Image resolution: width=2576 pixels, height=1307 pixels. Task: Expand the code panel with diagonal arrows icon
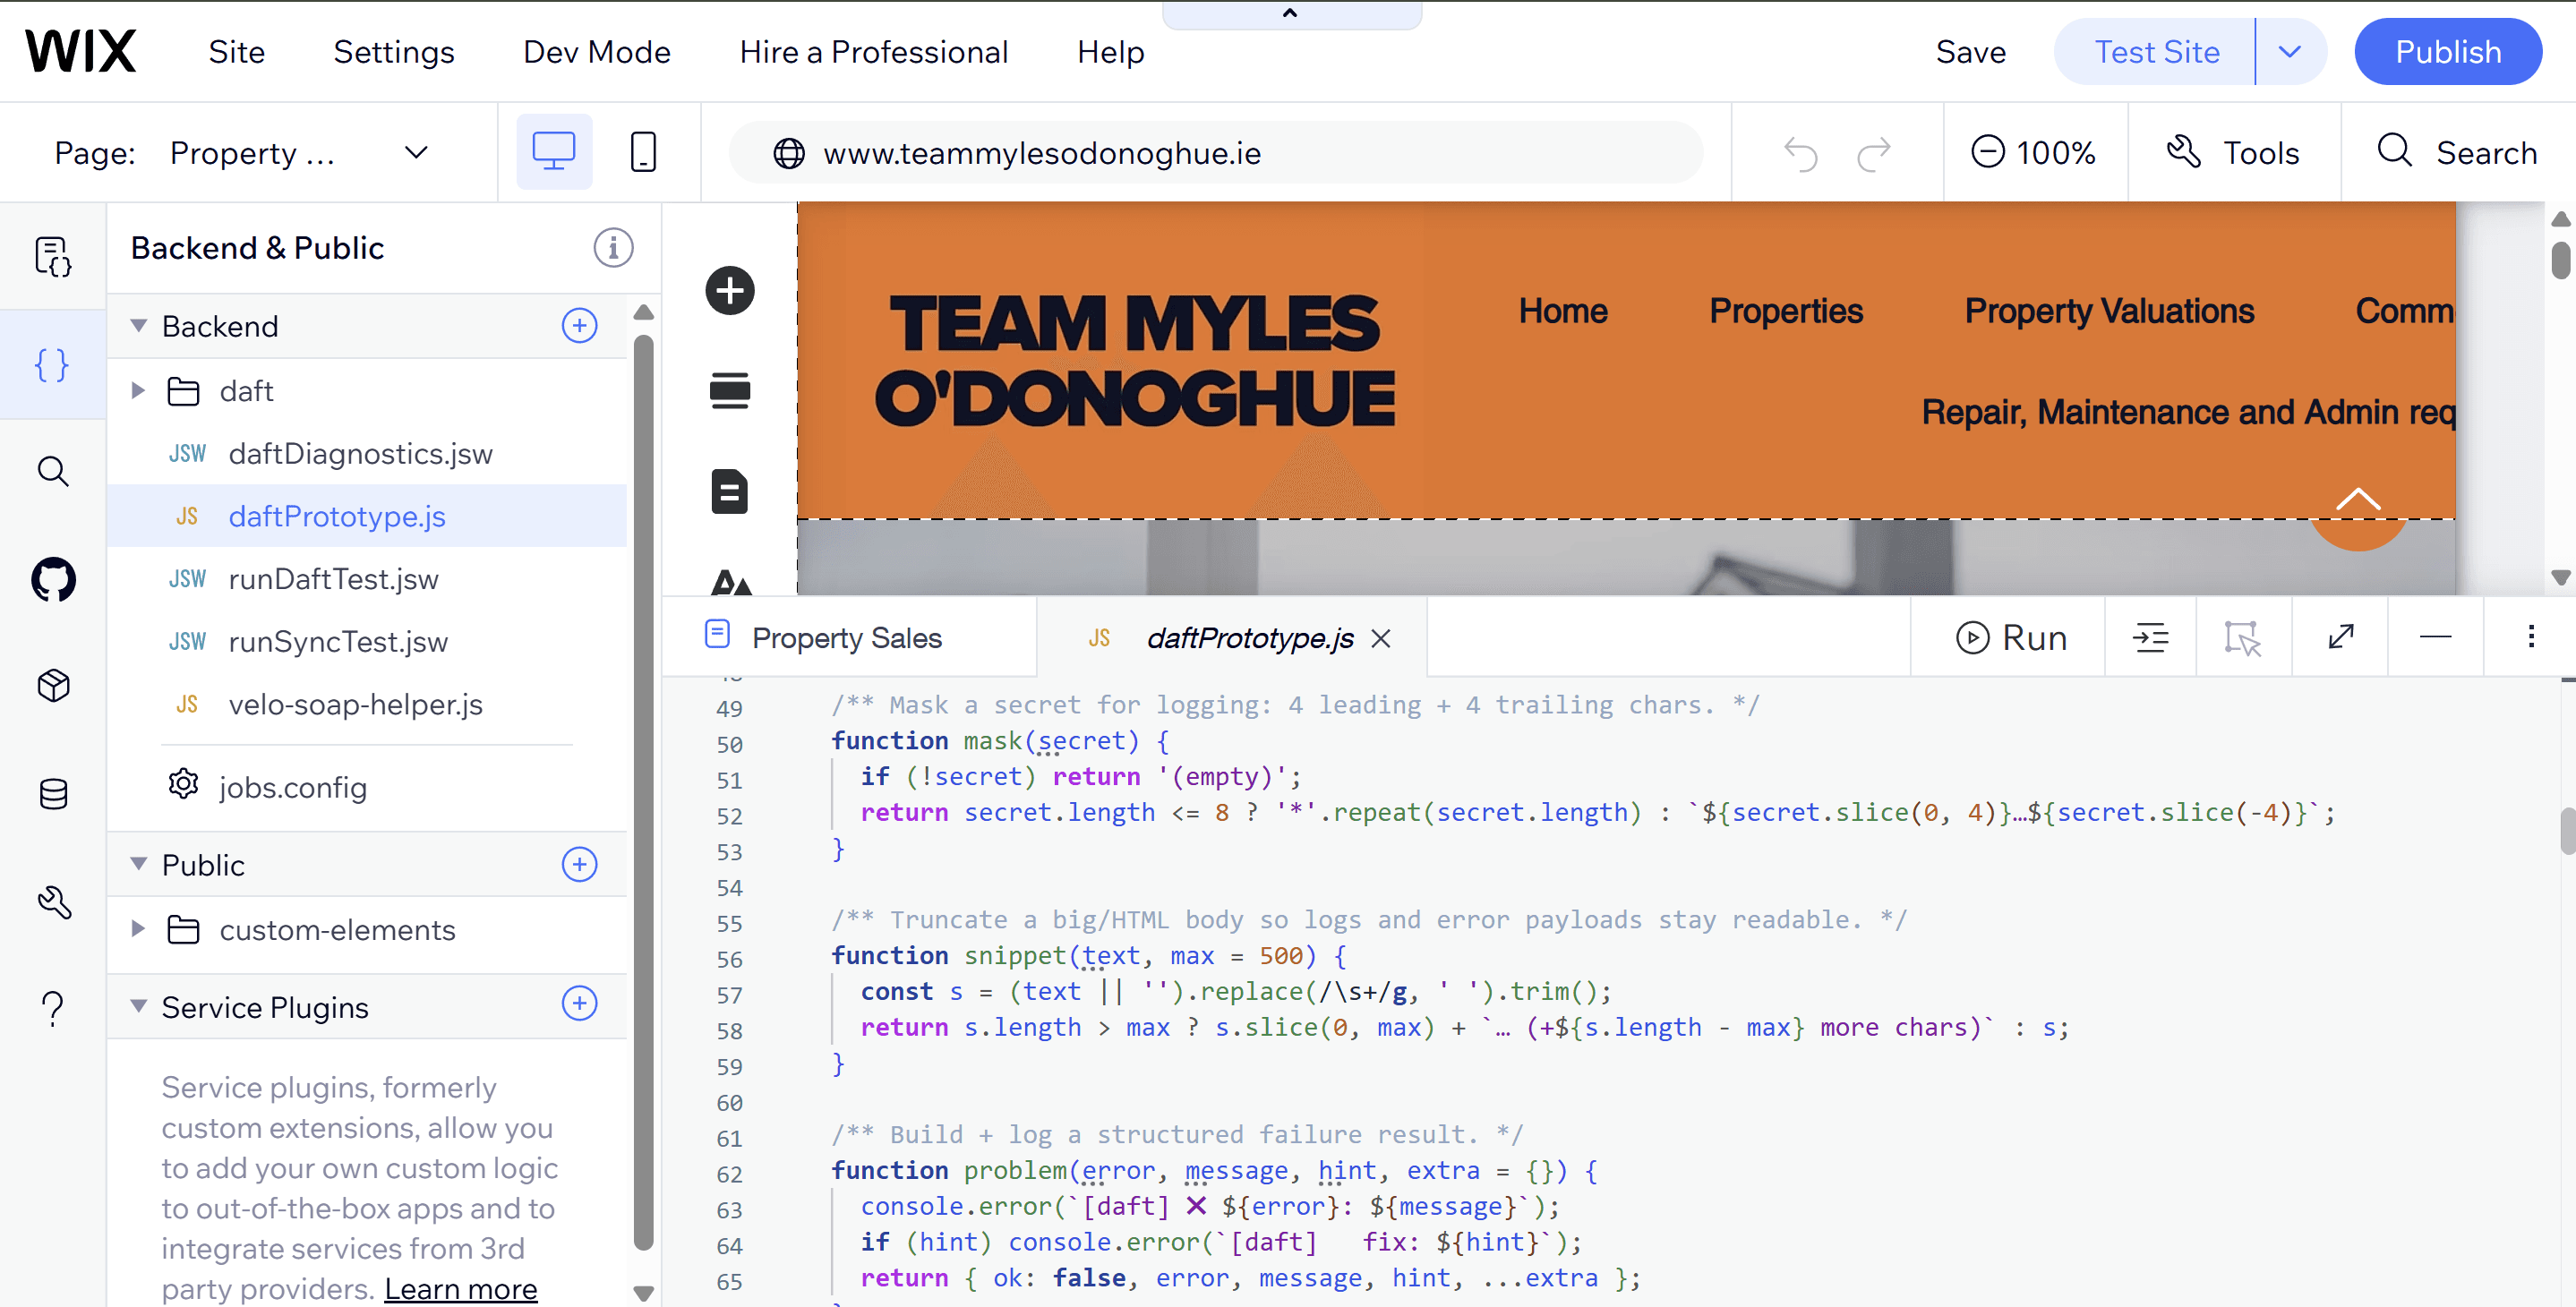coord(2340,637)
